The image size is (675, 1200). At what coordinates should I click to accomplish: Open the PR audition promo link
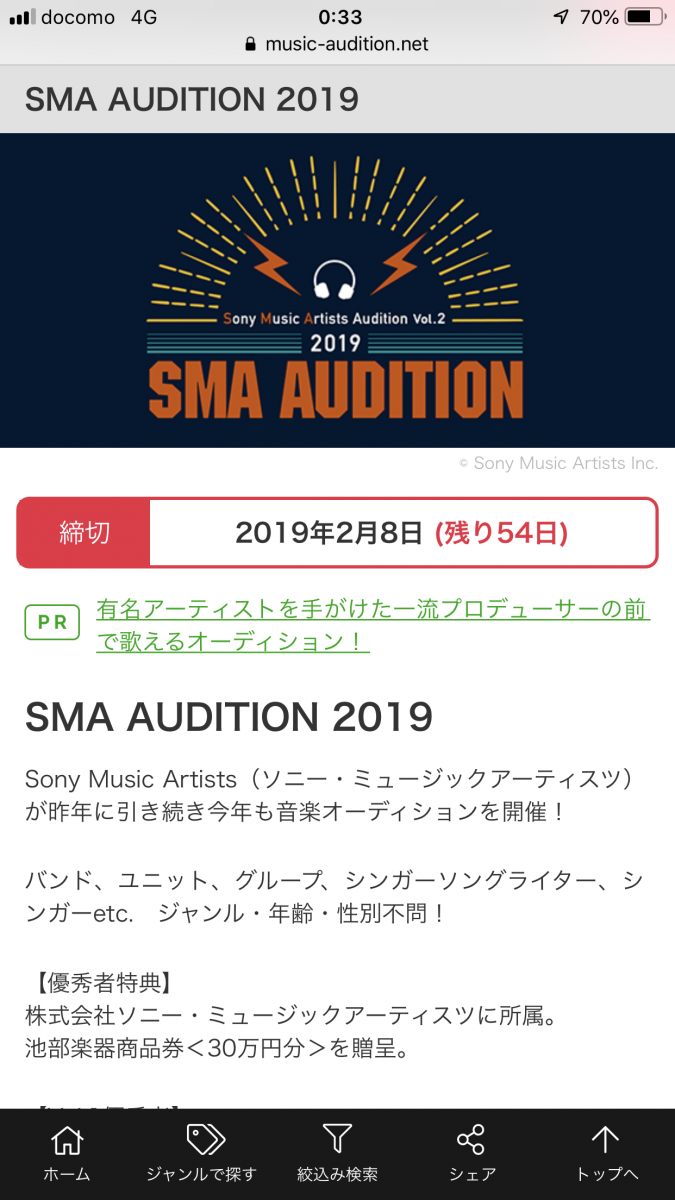tap(372, 625)
